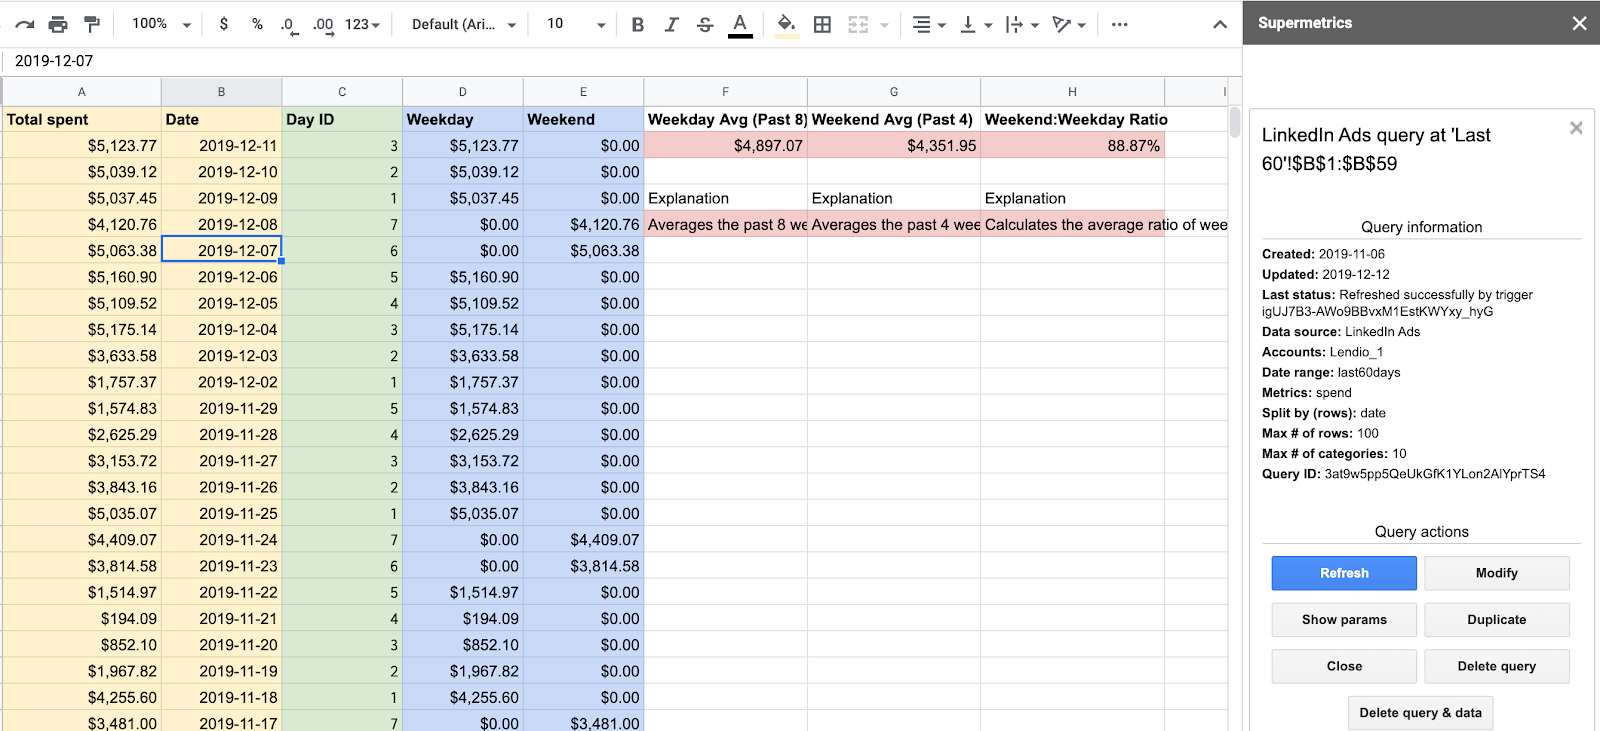Open the font family dropdown

[464, 24]
